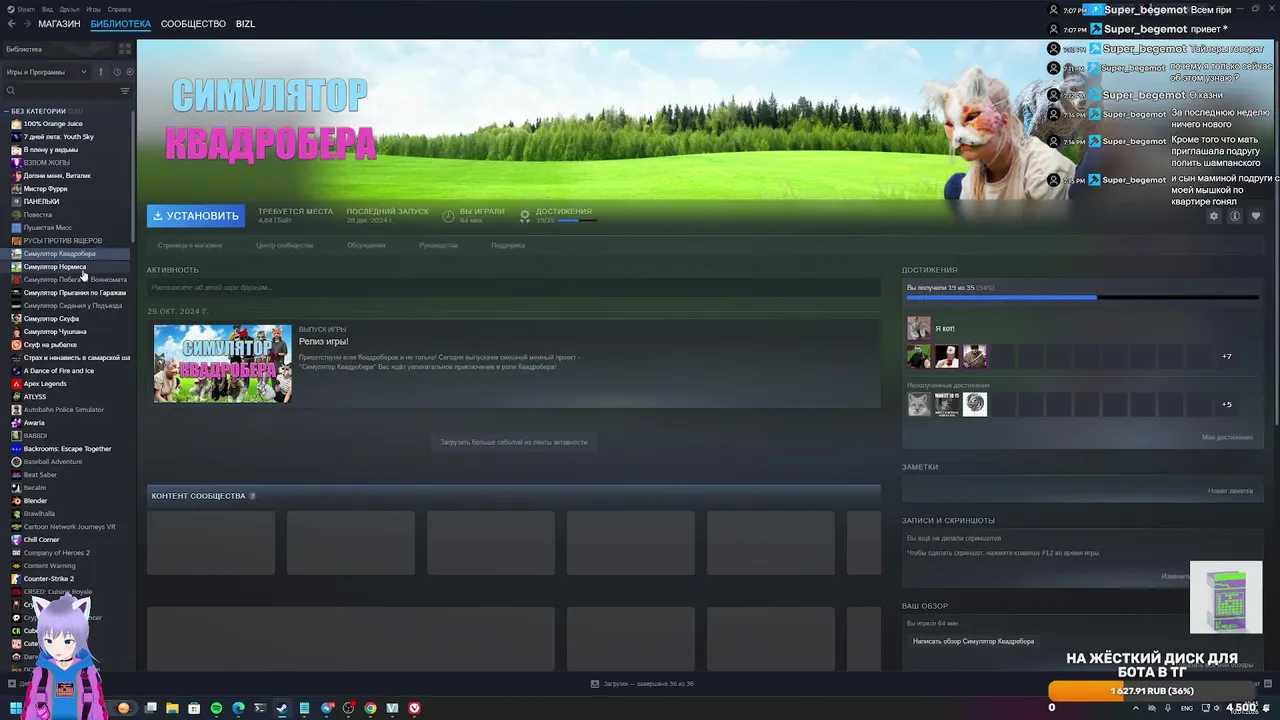
Task: Load more activity feed events
Action: click(513, 442)
